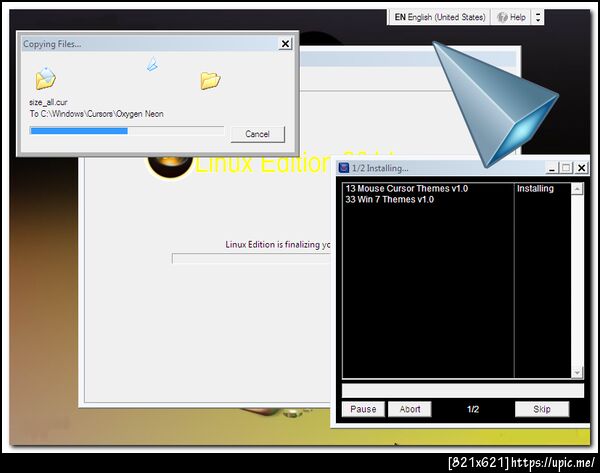Click the 'Linux Edition is finalizing' message
This screenshot has width=600, height=473.
point(277,245)
